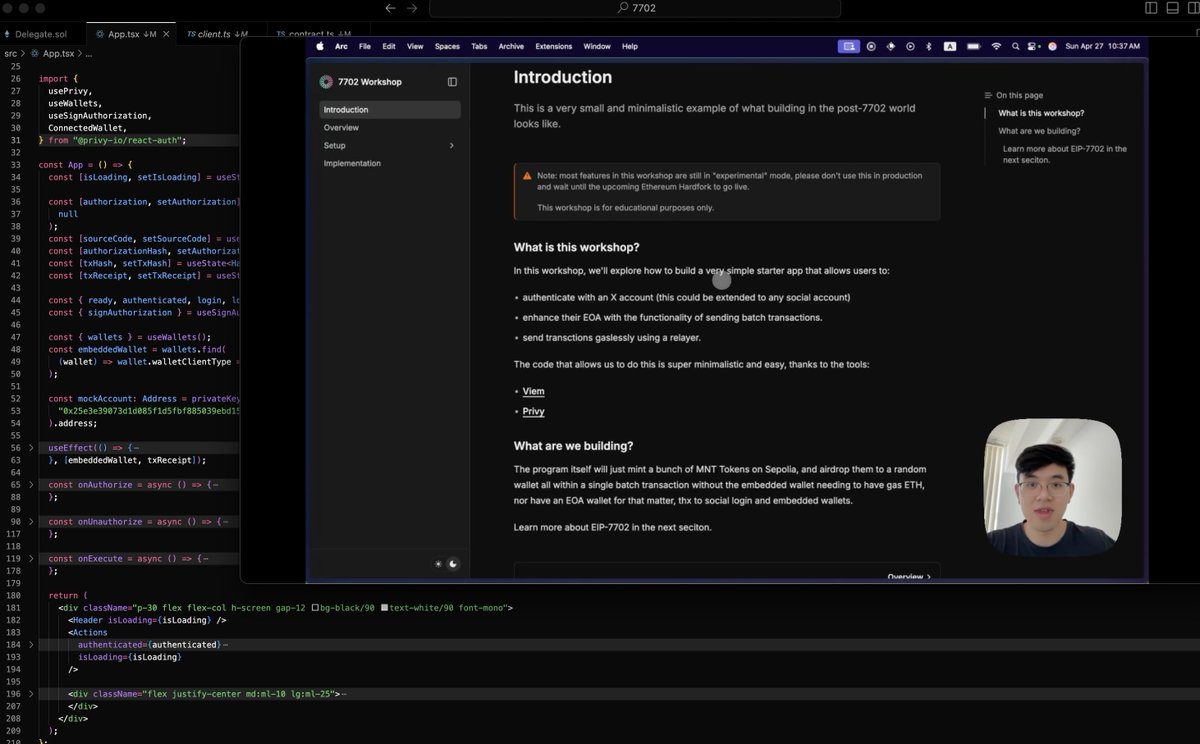The width and height of the screenshot is (1200, 744).
Task: Click the React icon on App.tsx tab
Action: (x=99, y=34)
